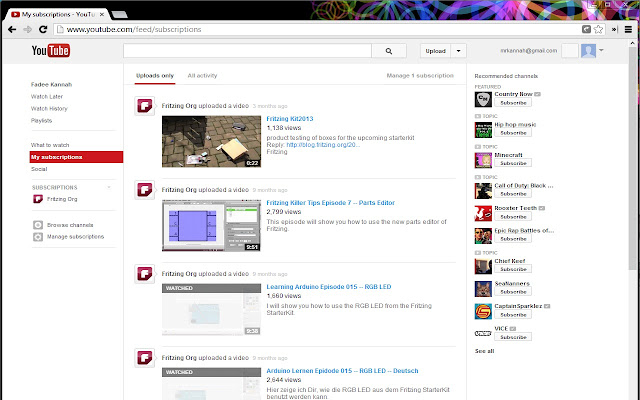Image resolution: width=640 pixels, height=400 pixels.
Task: Click in the YouTube search field
Action: (x=247, y=51)
